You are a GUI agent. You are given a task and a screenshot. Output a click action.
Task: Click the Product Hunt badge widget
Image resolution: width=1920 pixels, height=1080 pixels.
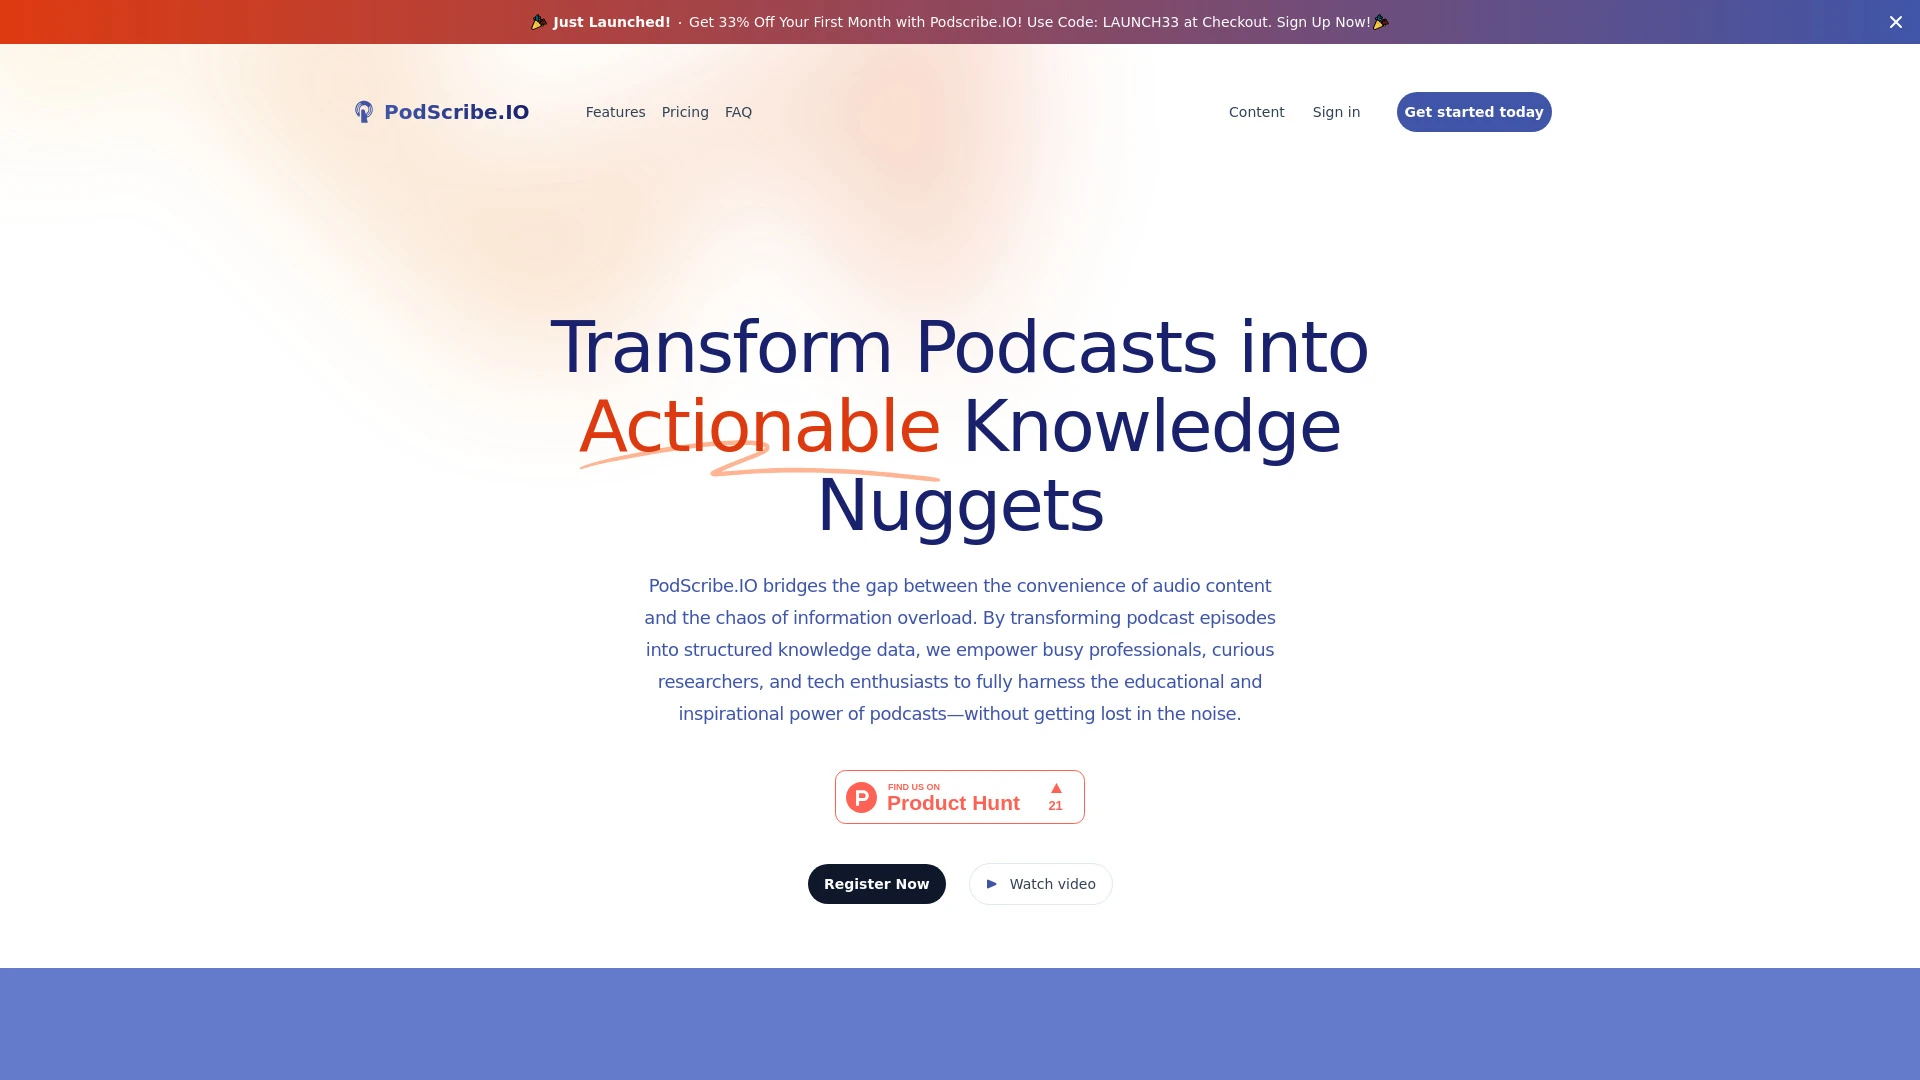pos(960,795)
